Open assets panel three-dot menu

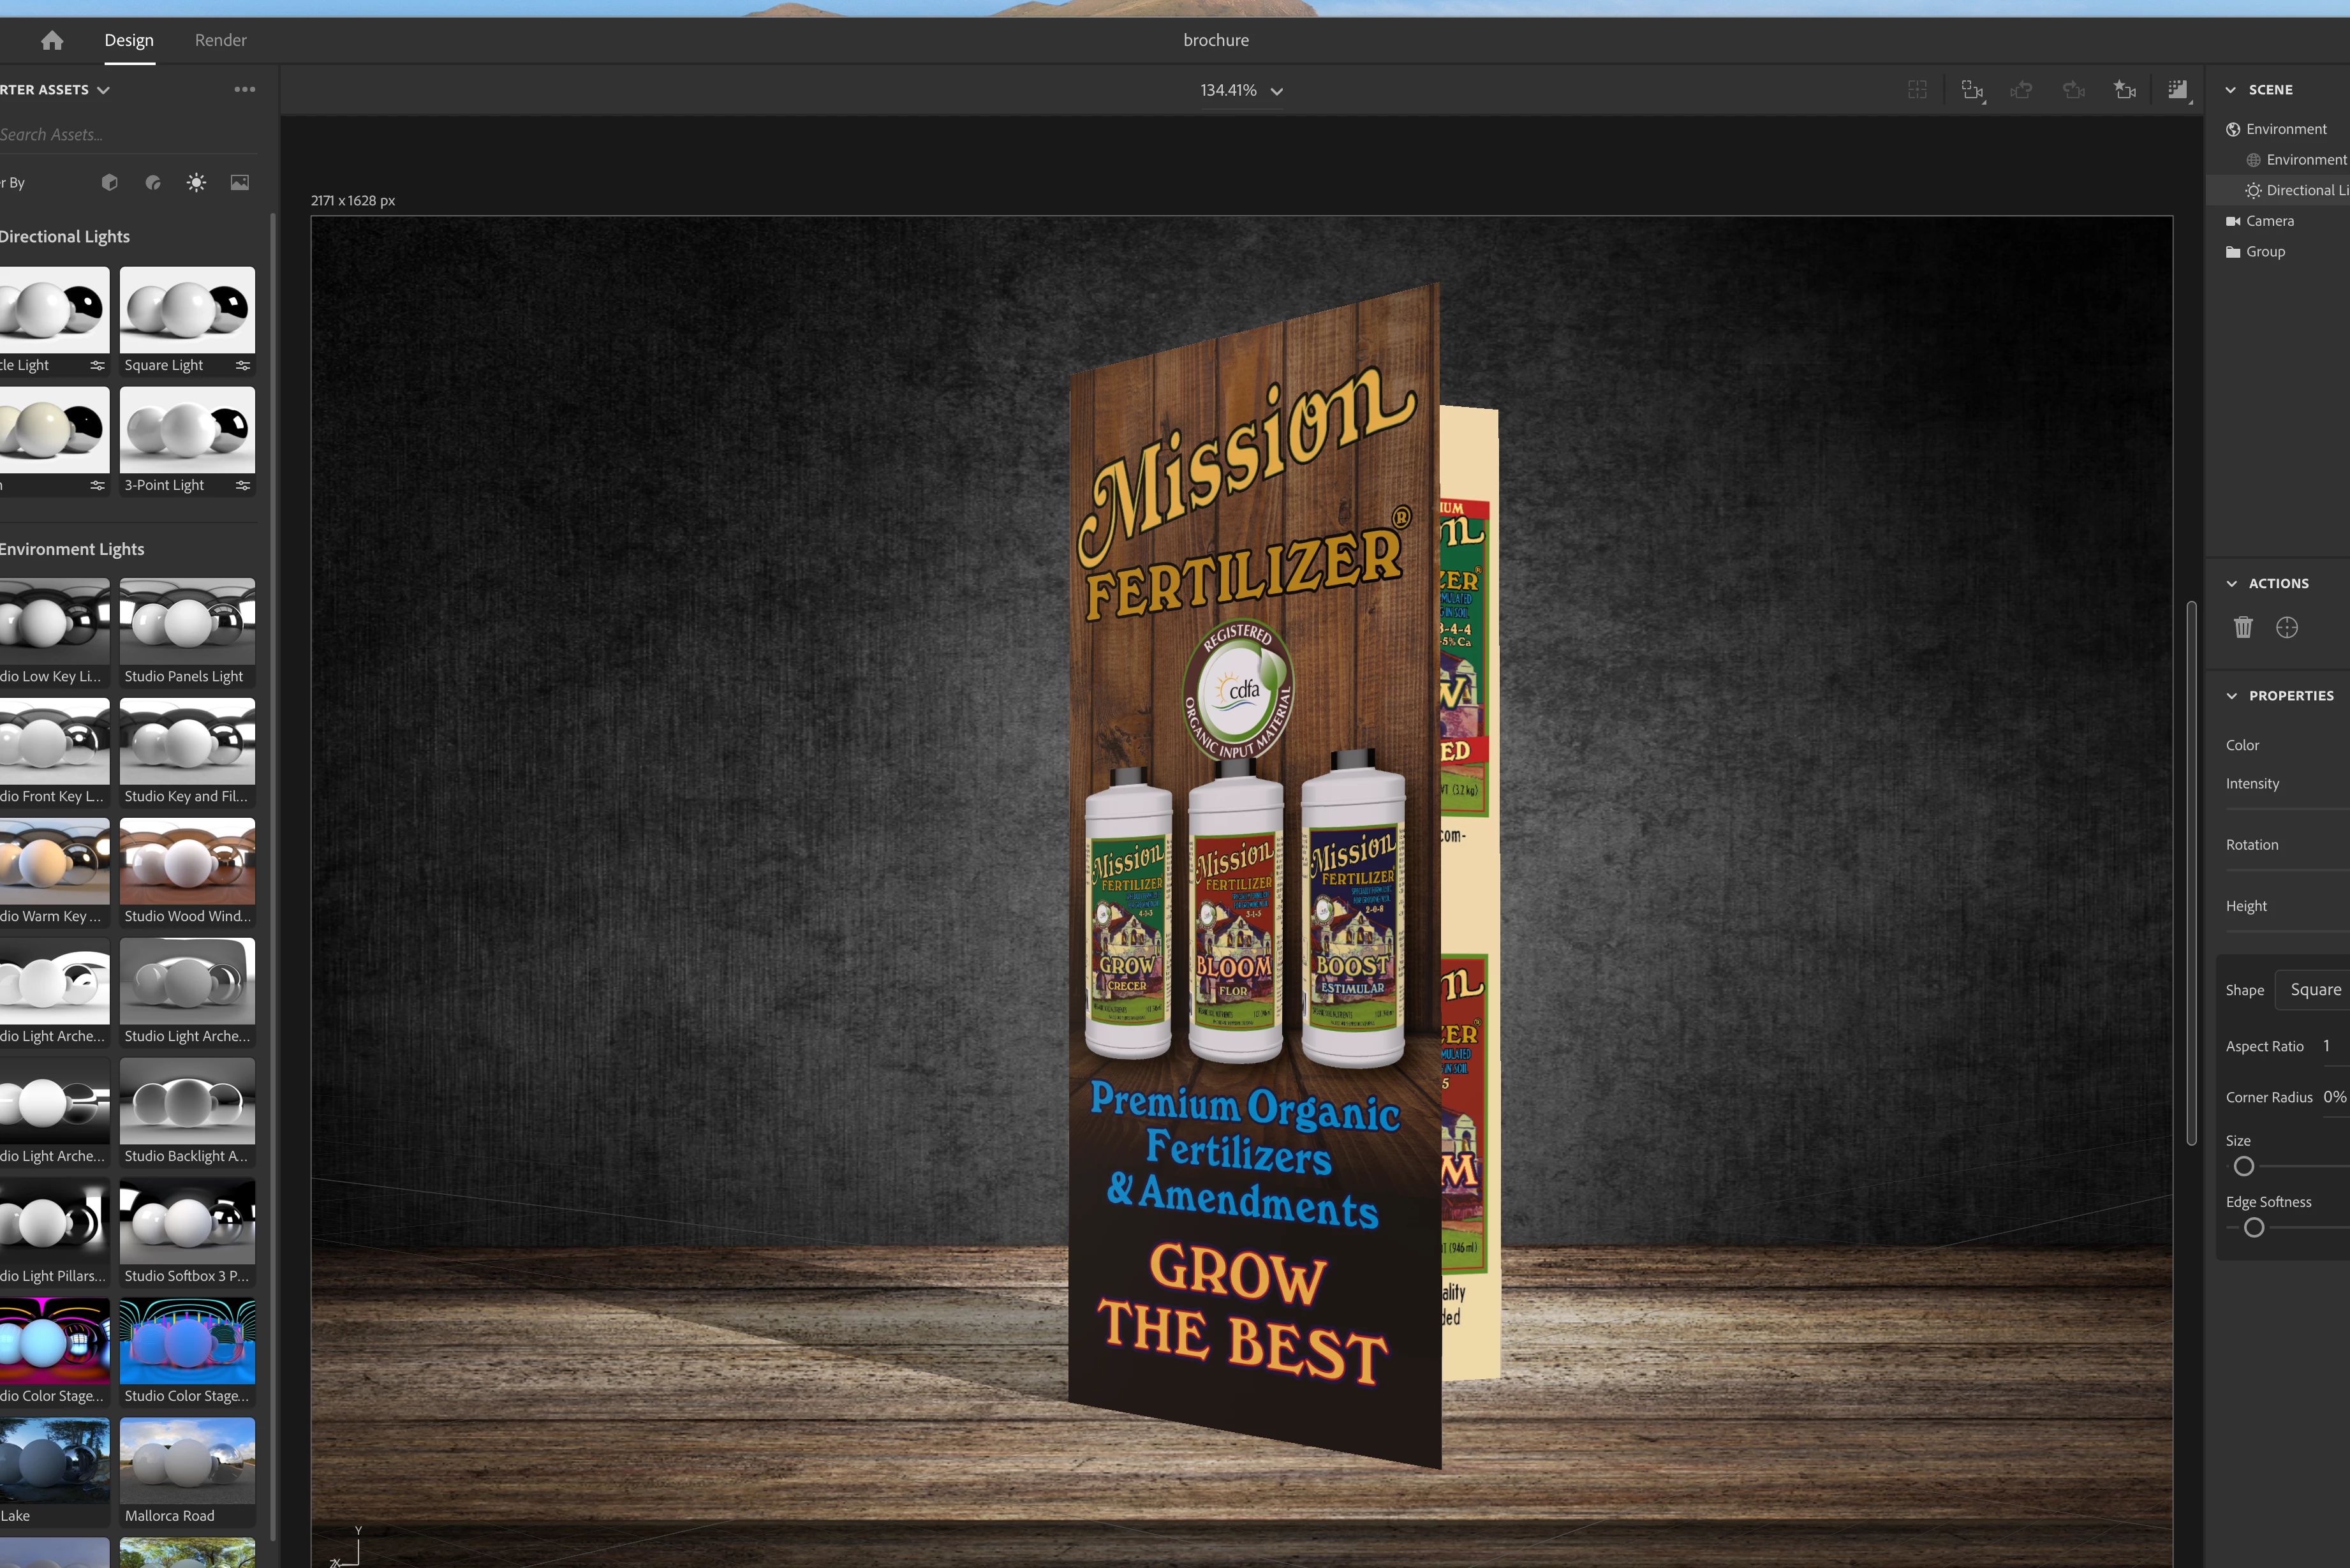pyautogui.click(x=245, y=89)
